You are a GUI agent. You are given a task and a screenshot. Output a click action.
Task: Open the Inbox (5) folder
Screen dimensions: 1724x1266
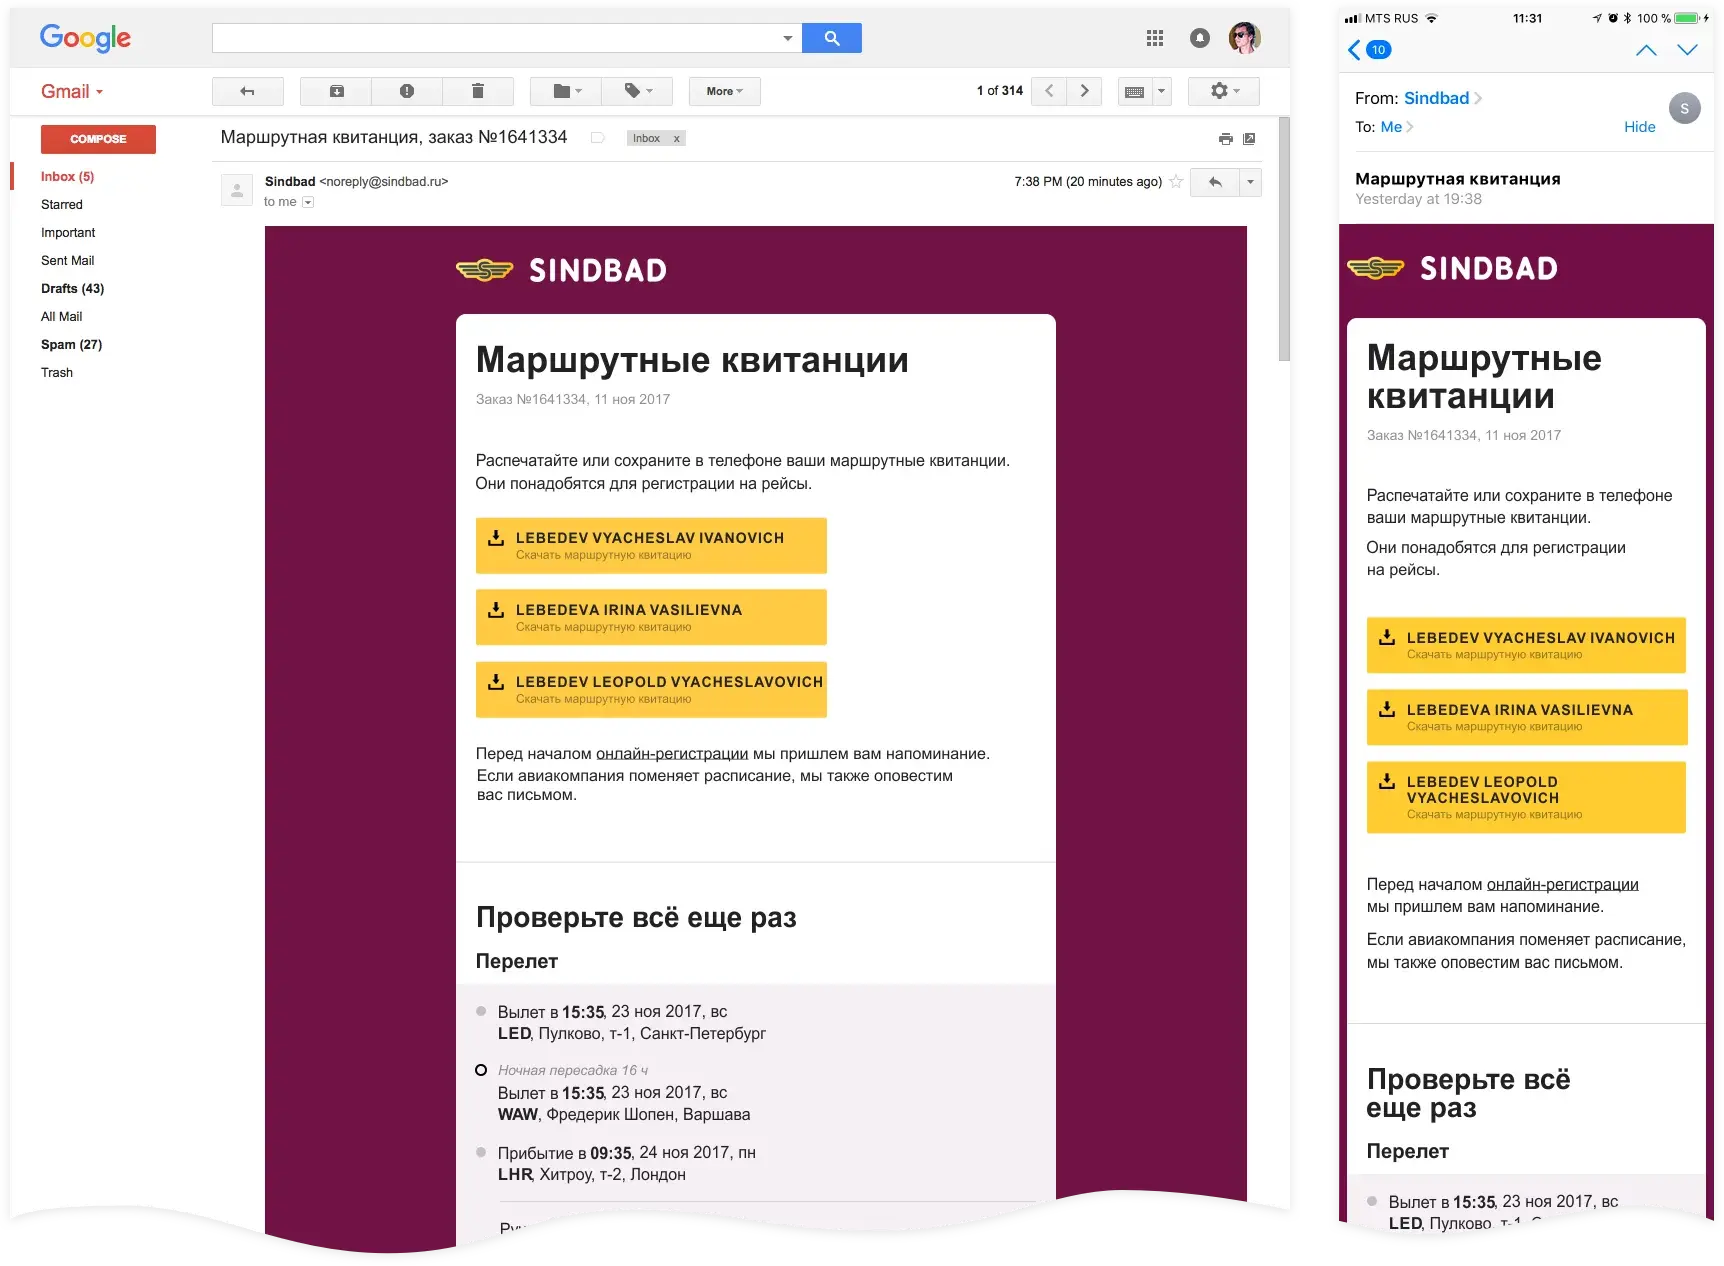click(x=67, y=176)
